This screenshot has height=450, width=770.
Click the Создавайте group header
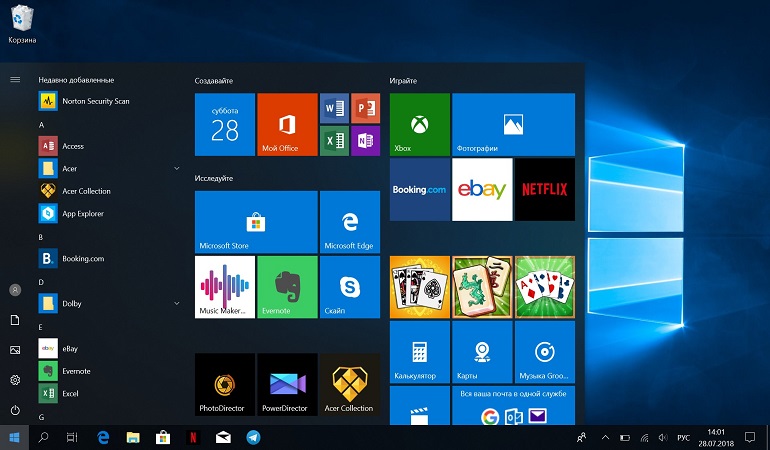tap(214, 81)
